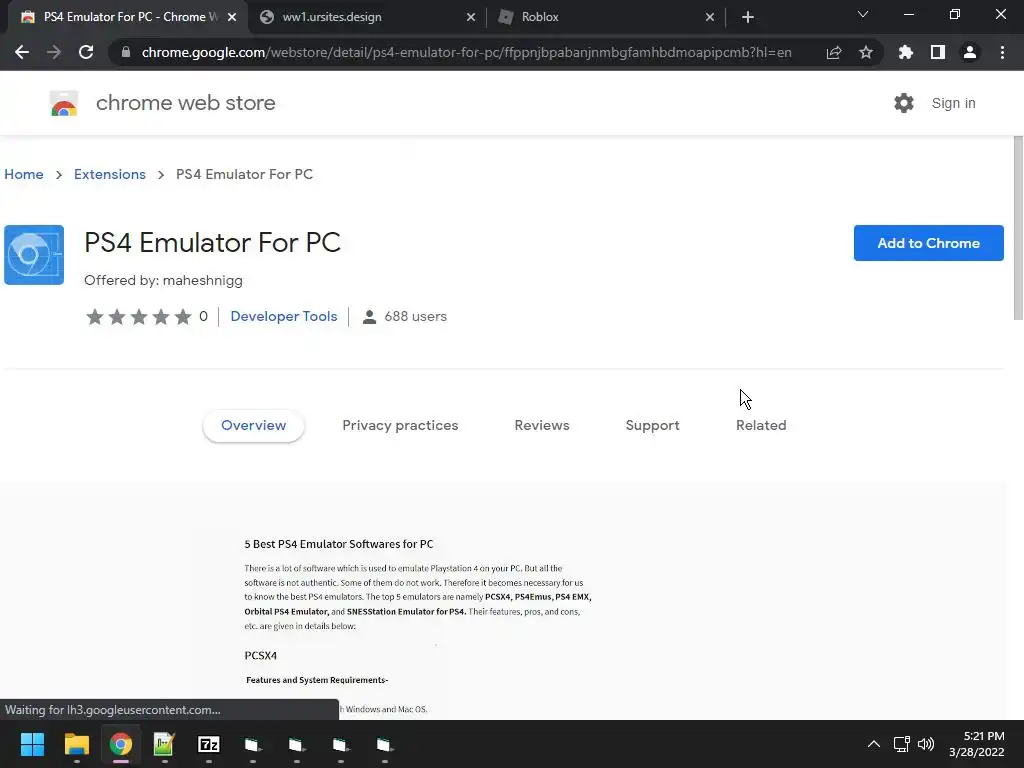1024x768 pixels.
Task: Close the ww1.ursites.design tab
Action: 471,17
